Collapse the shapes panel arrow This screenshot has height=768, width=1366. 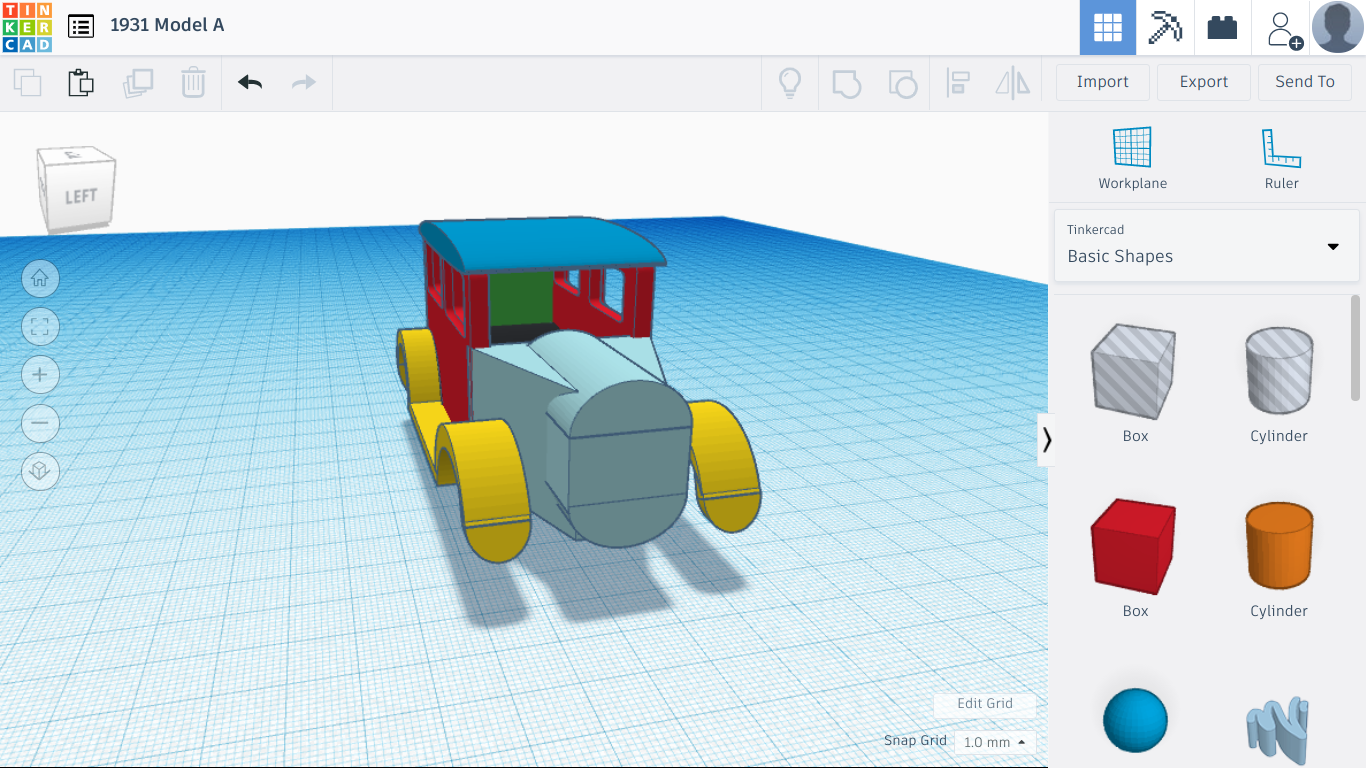1046,440
